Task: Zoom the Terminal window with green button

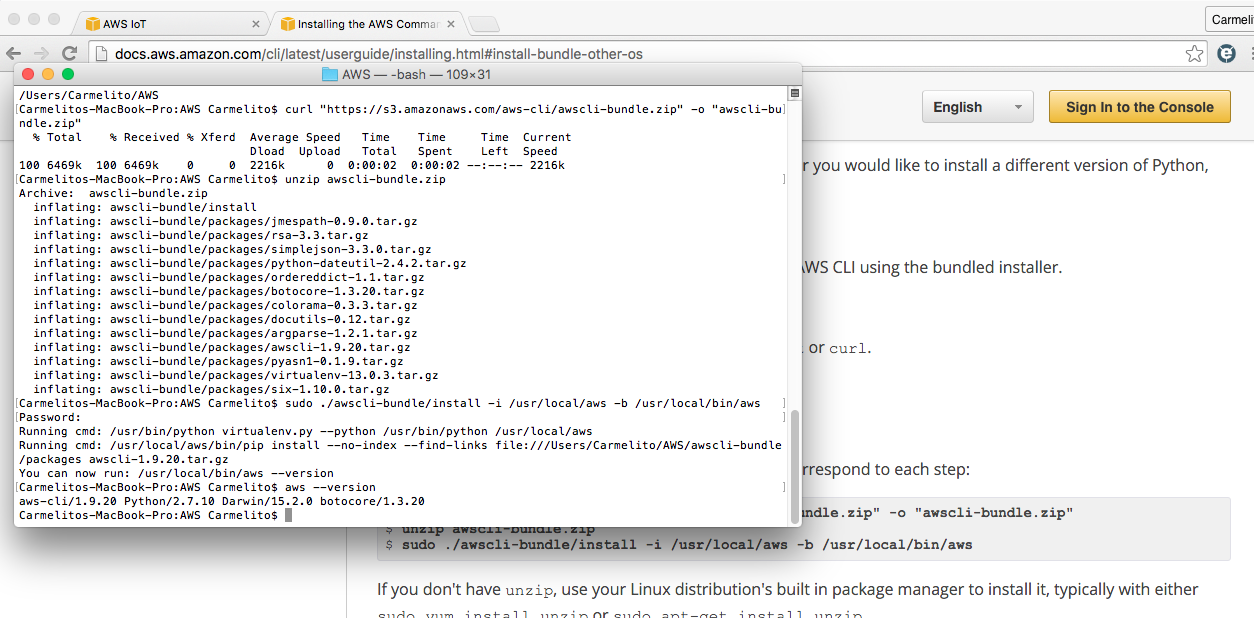Action: coord(68,74)
